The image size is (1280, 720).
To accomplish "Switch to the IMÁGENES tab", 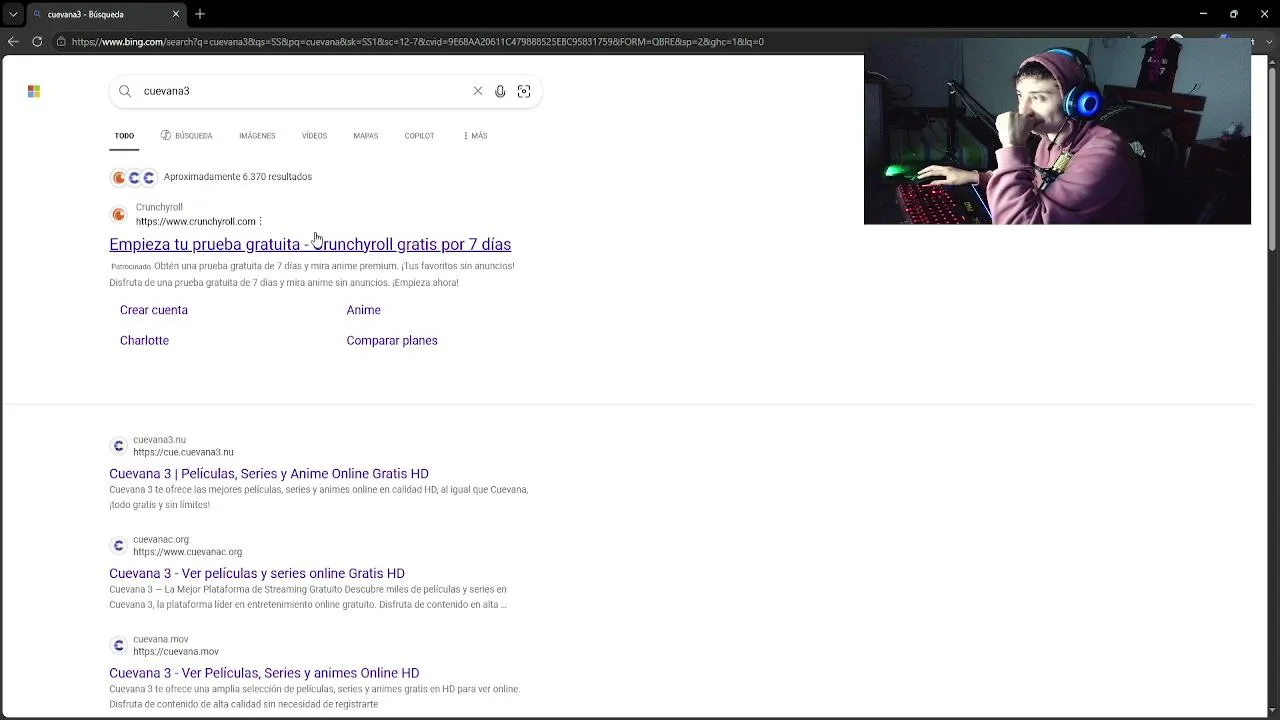I will (257, 136).
